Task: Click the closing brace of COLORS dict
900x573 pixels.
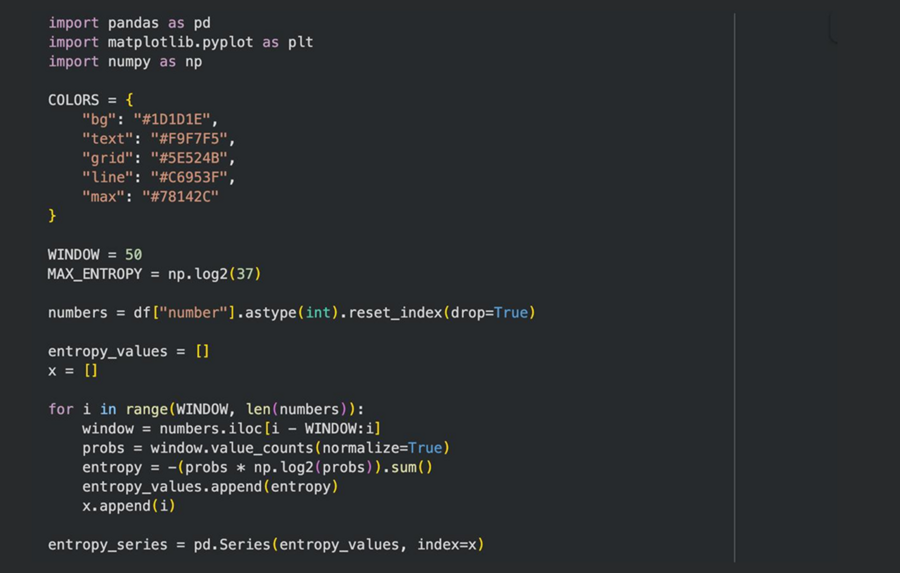Action: [52, 216]
